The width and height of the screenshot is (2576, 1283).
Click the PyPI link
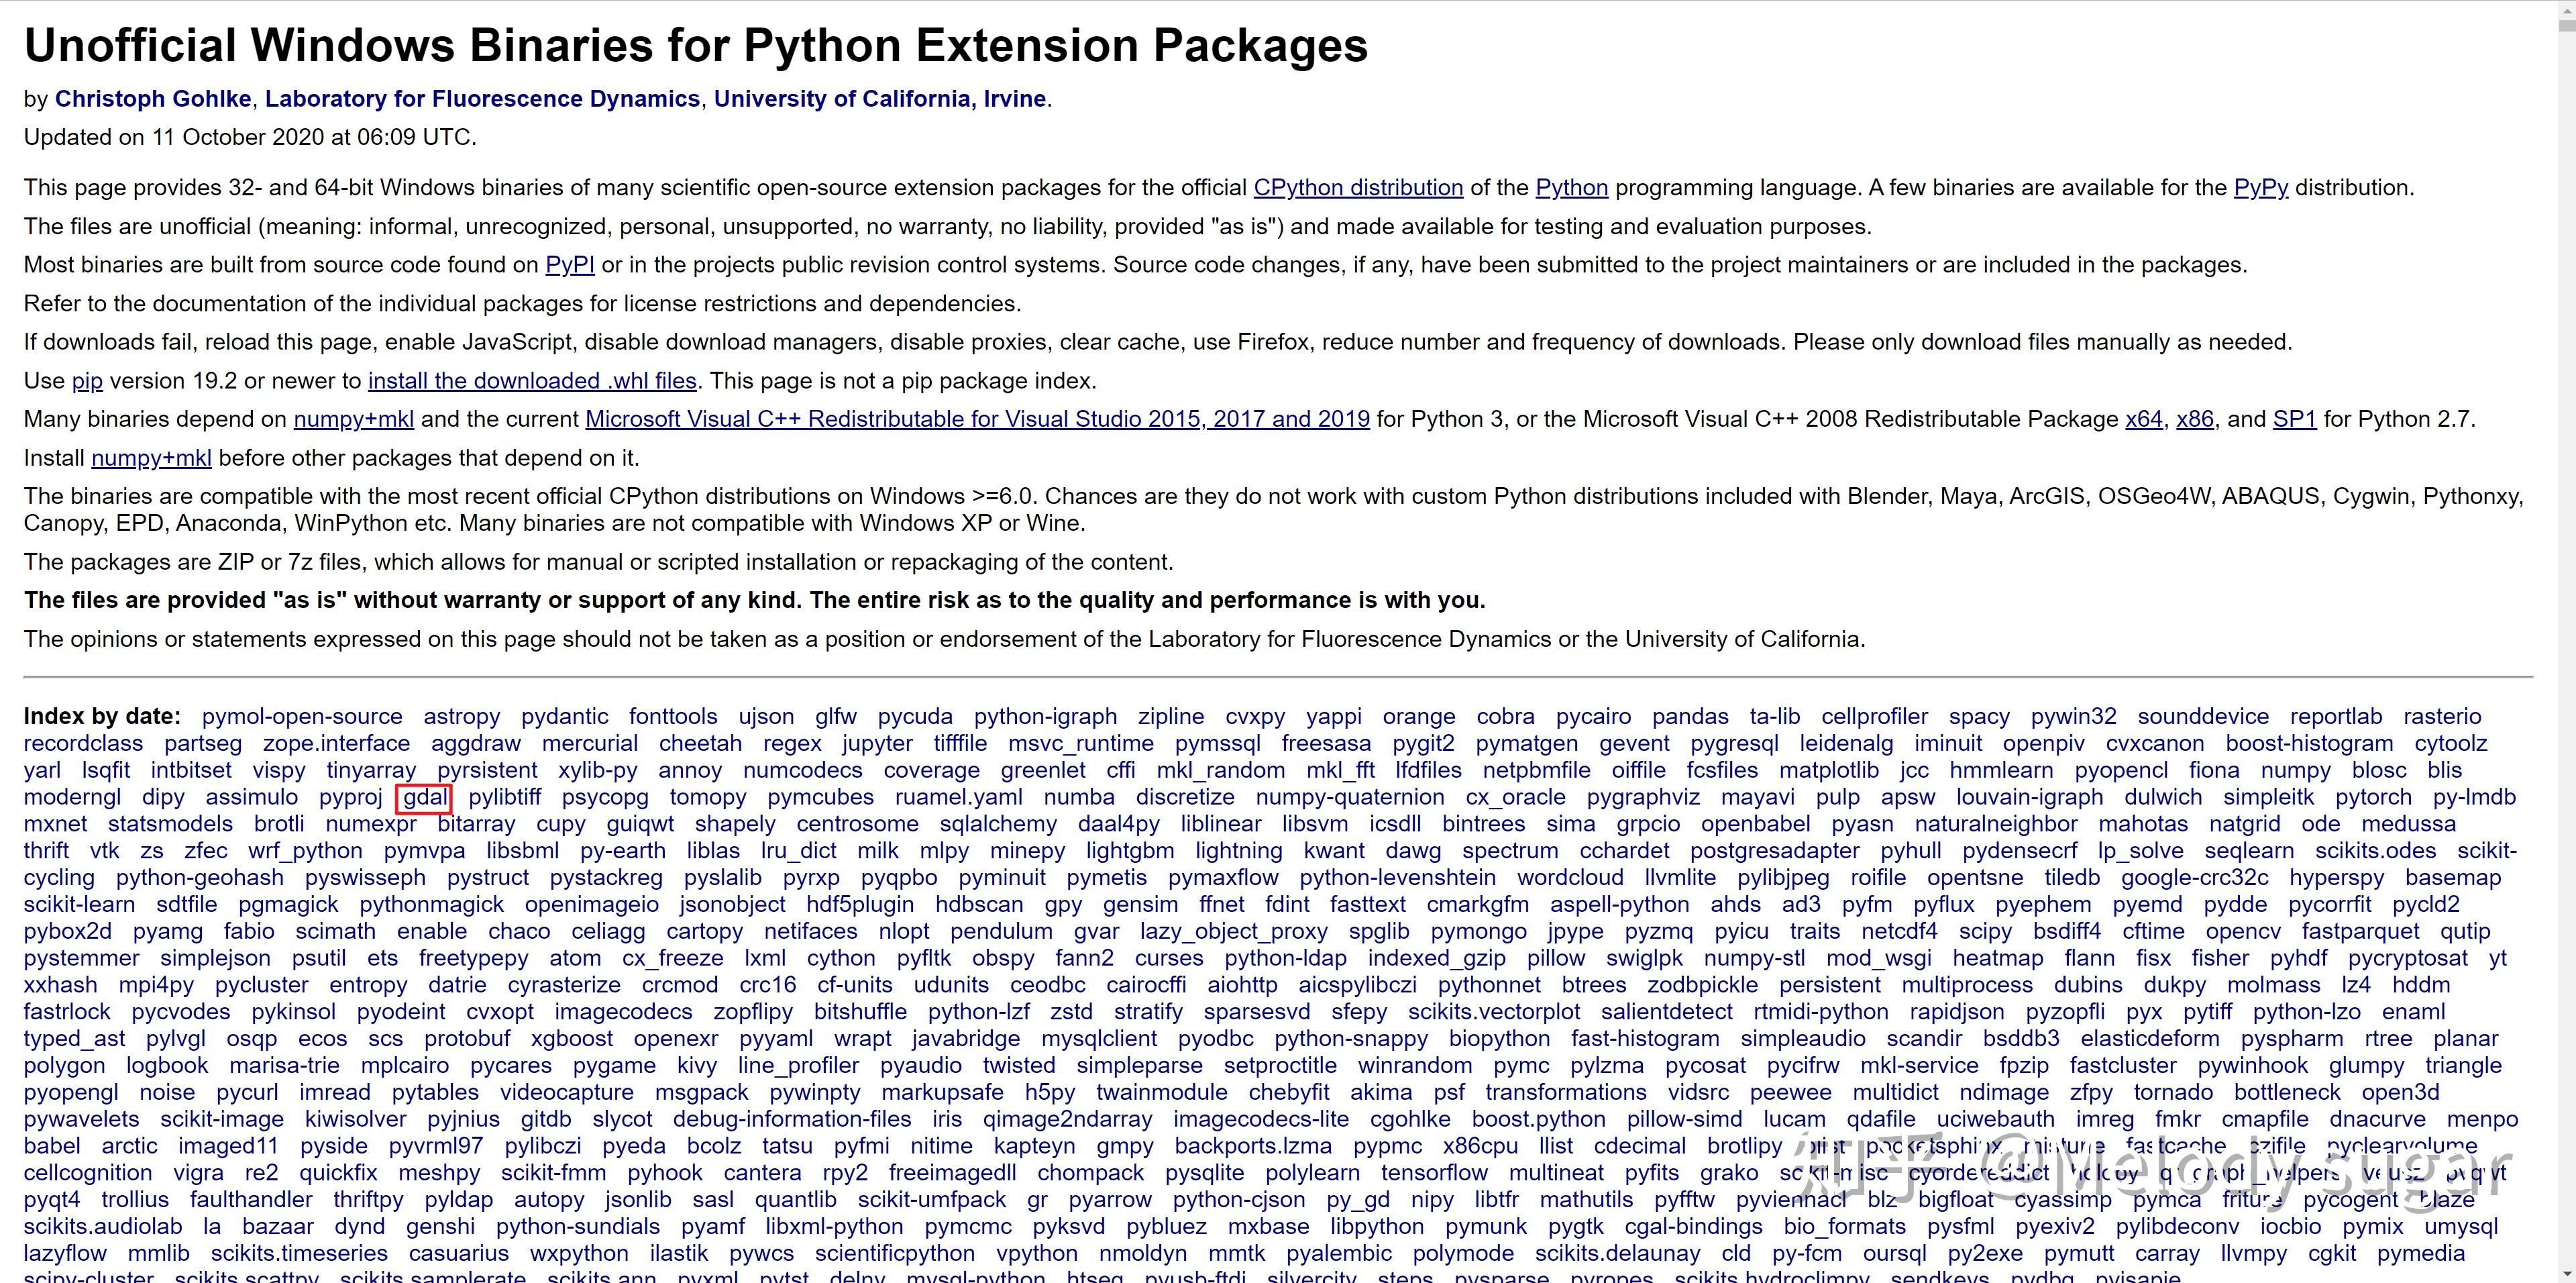point(569,265)
